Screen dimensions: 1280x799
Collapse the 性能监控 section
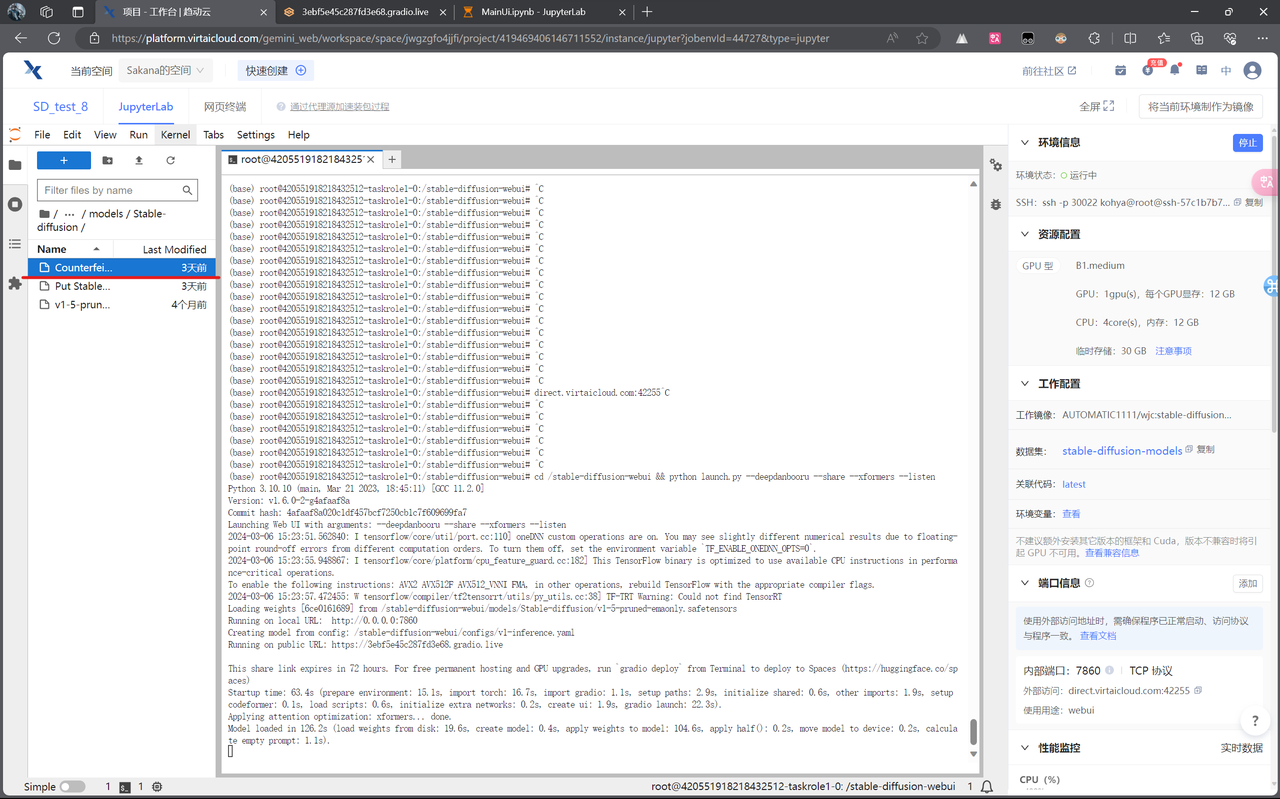coord(1025,747)
